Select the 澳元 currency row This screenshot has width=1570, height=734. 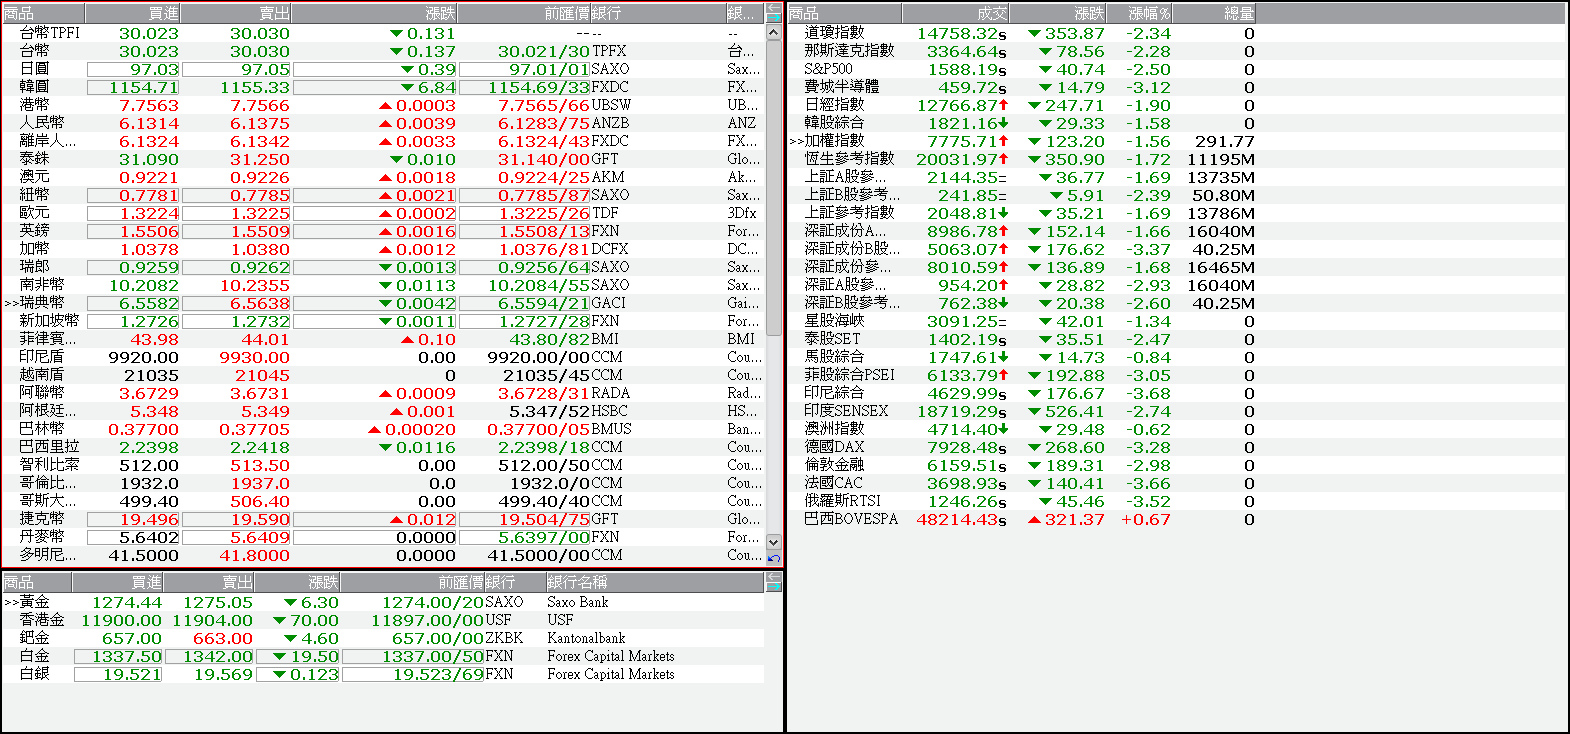(x=383, y=177)
